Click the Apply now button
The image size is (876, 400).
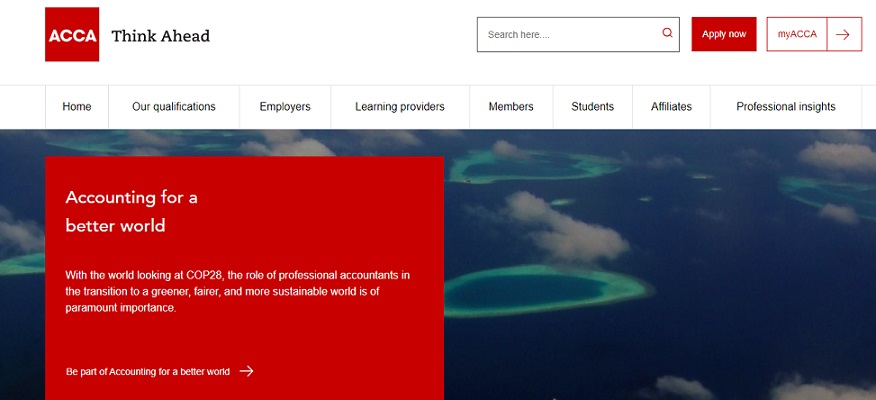coord(724,34)
